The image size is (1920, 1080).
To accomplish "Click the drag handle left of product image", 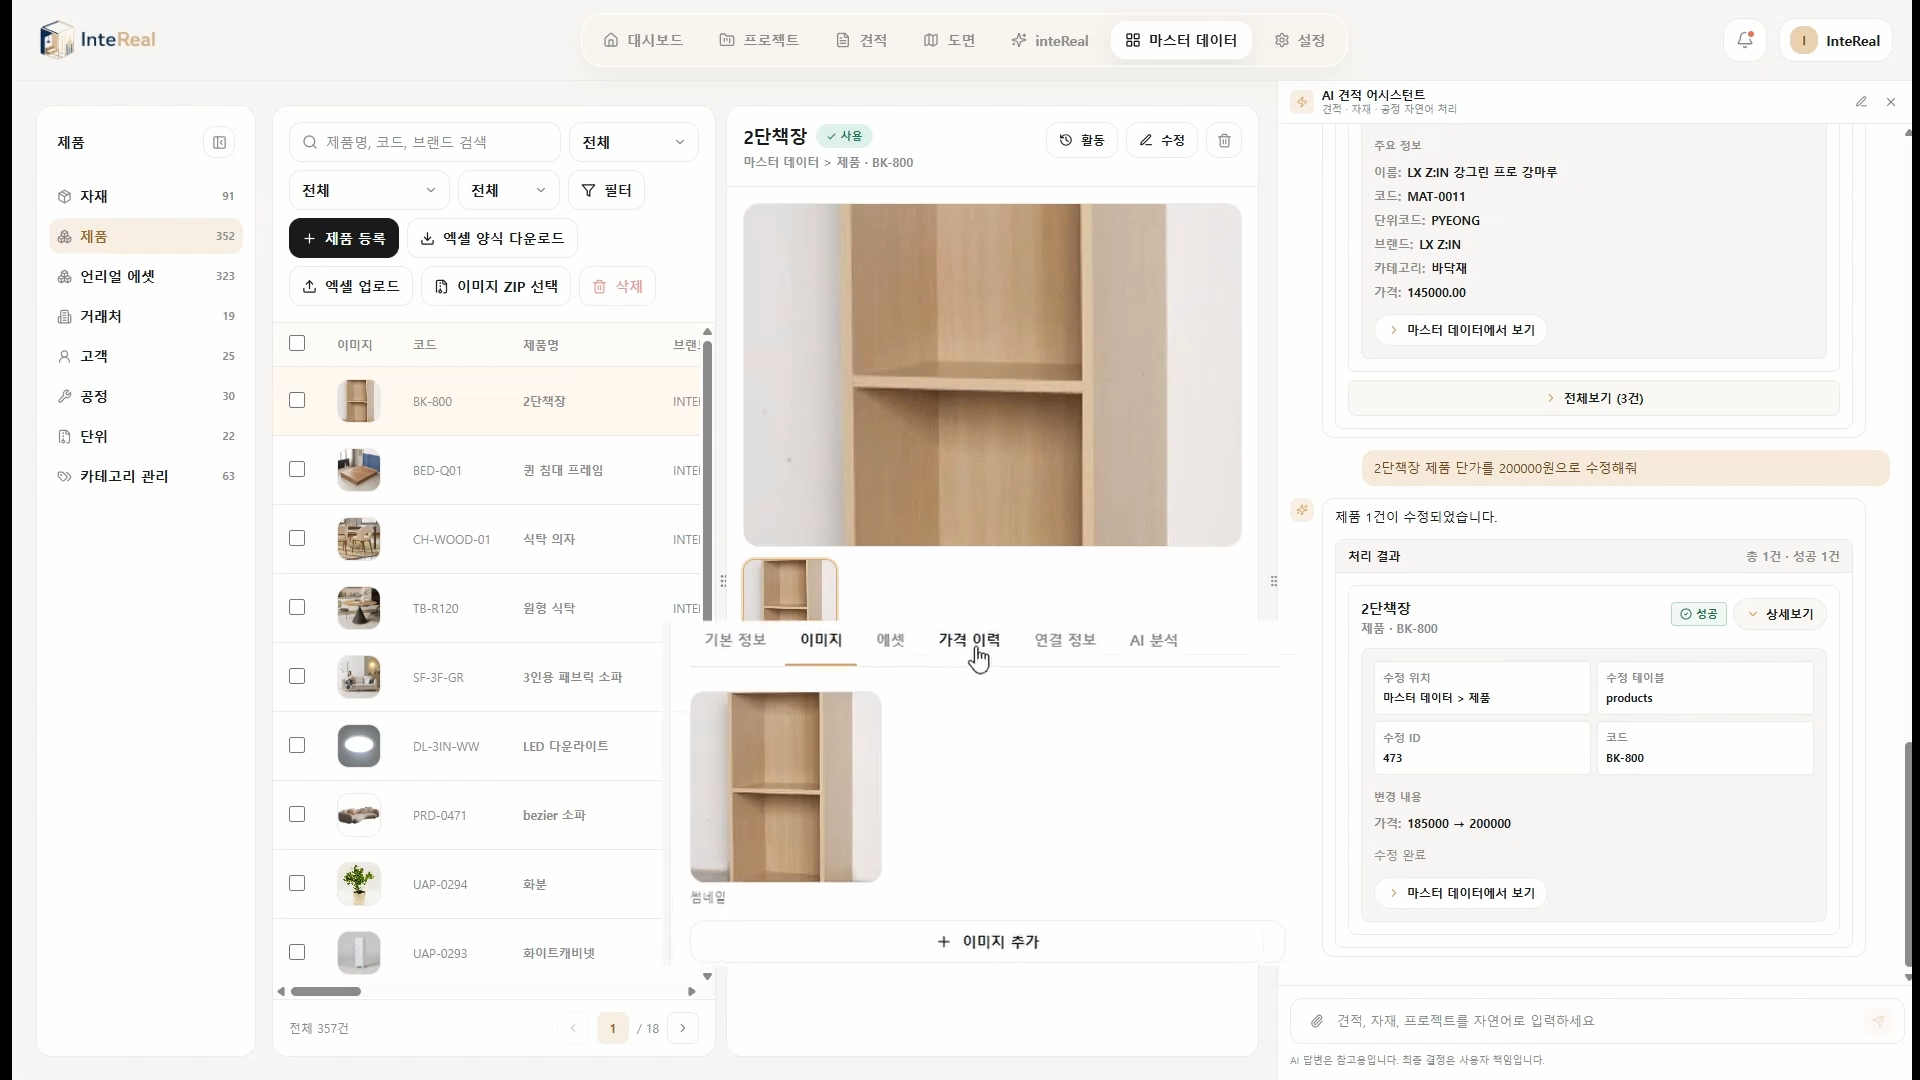I will click(723, 581).
